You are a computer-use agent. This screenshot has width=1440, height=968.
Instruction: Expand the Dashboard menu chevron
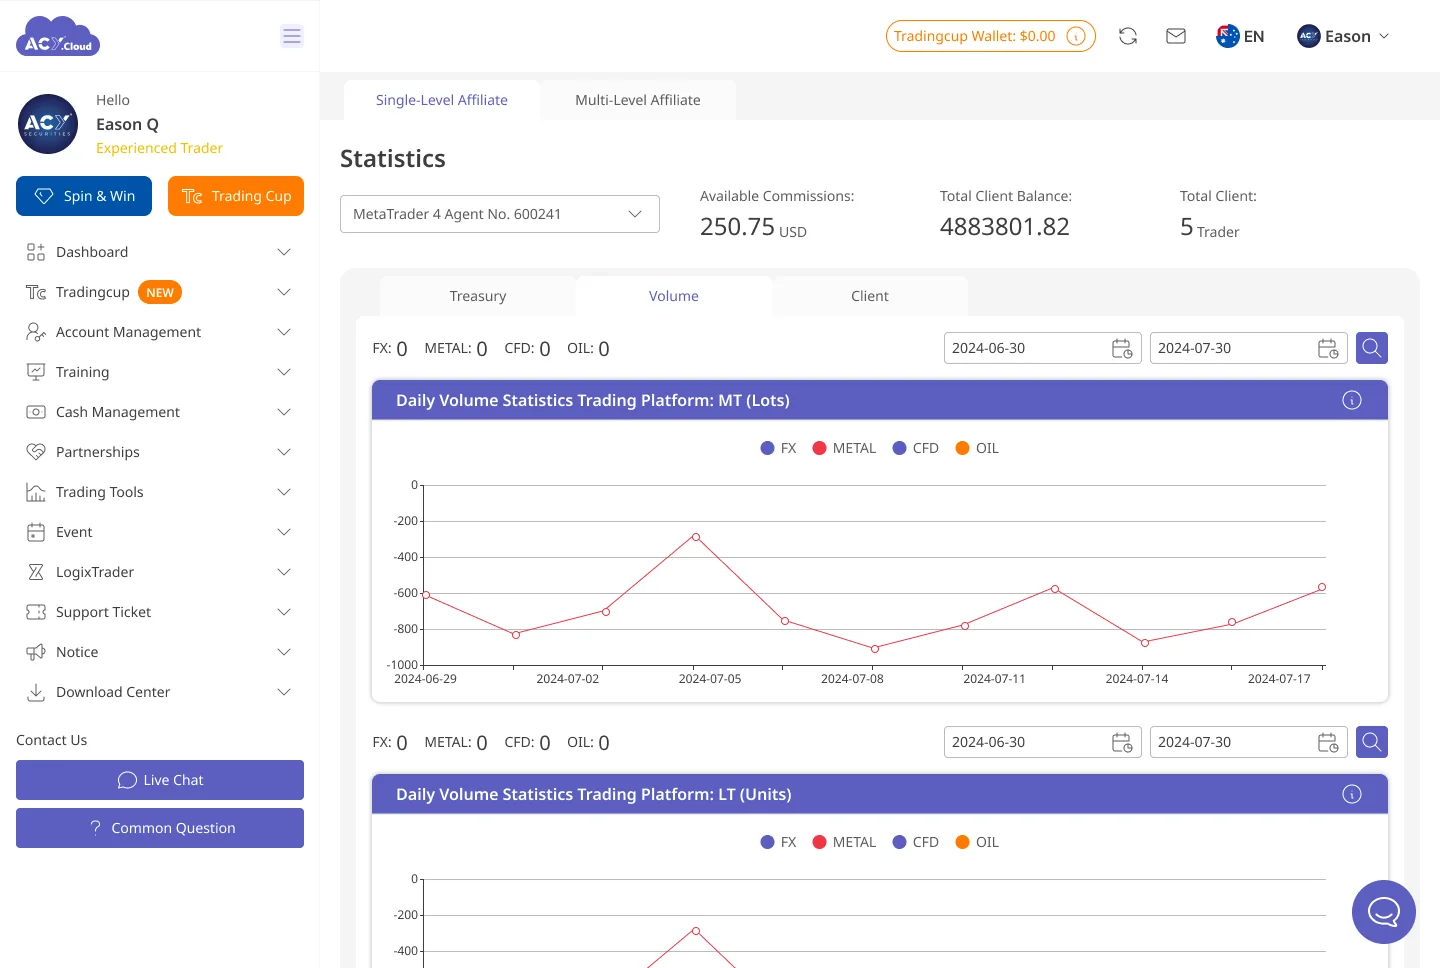tap(284, 252)
